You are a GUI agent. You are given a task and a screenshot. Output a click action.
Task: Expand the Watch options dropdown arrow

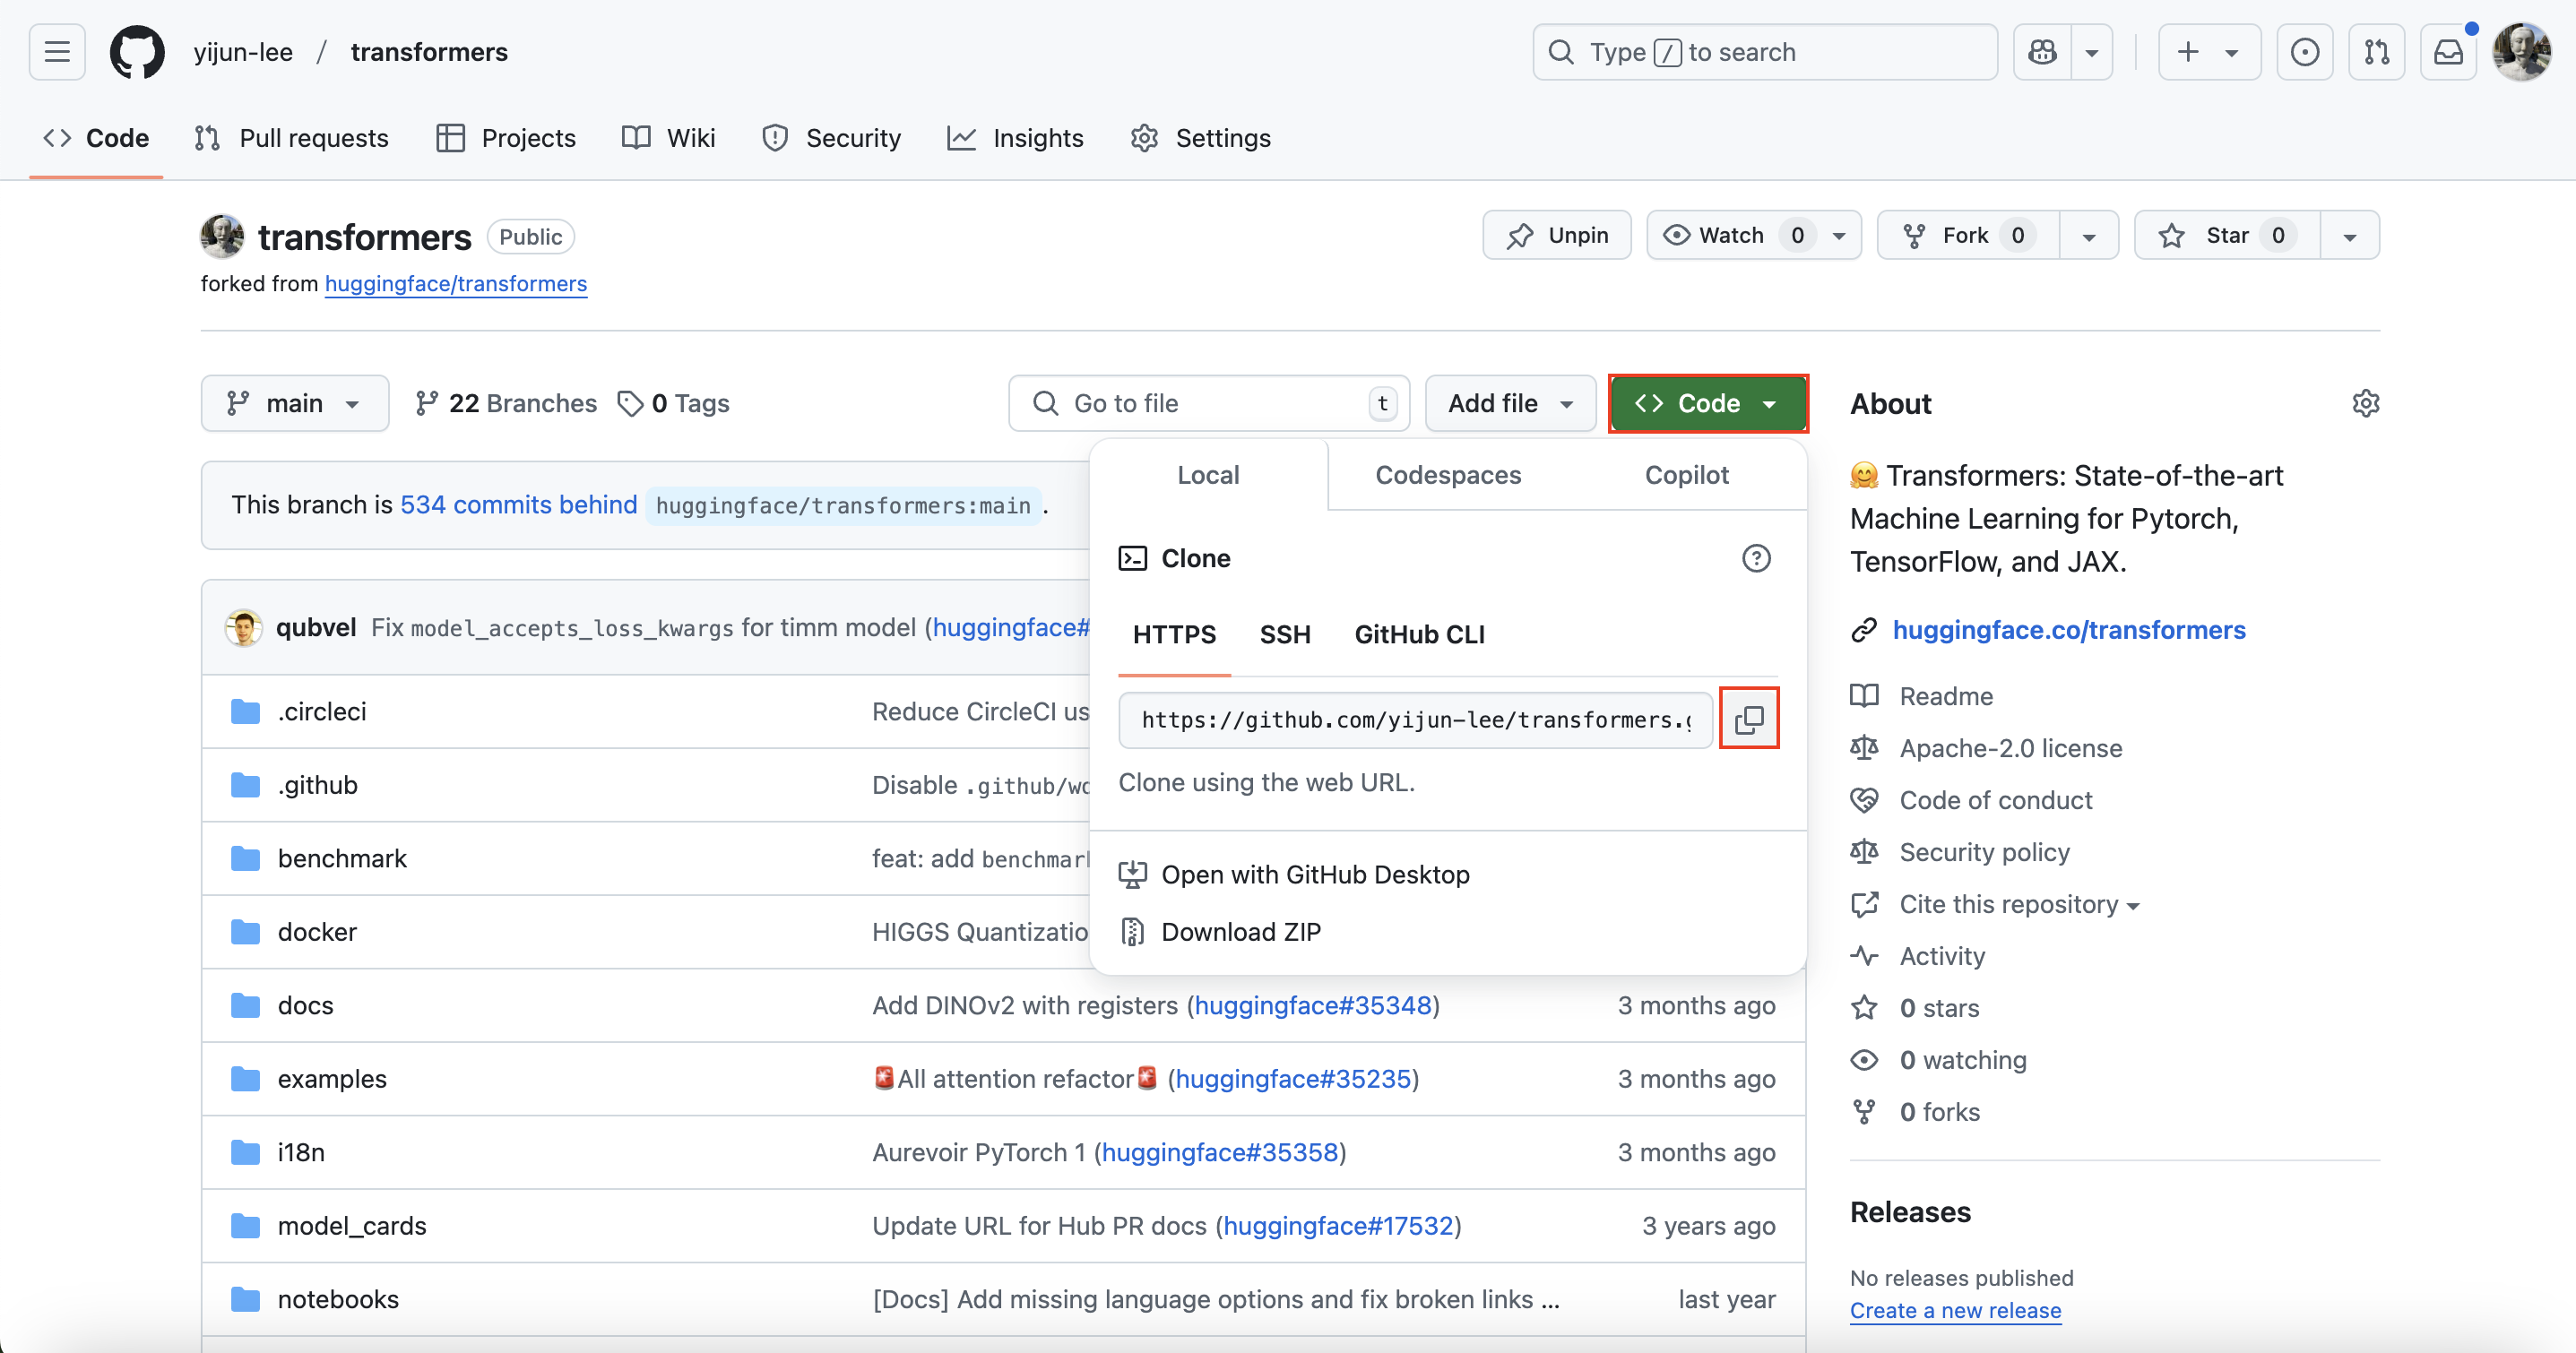point(1839,235)
